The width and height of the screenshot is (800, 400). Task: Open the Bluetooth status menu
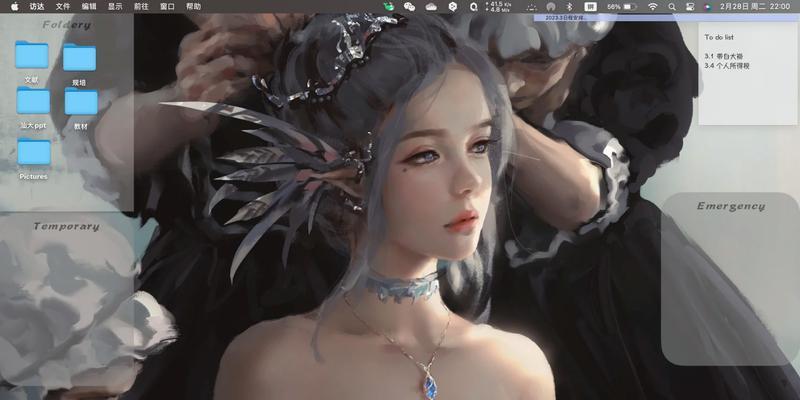pyautogui.click(x=570, y=7)
